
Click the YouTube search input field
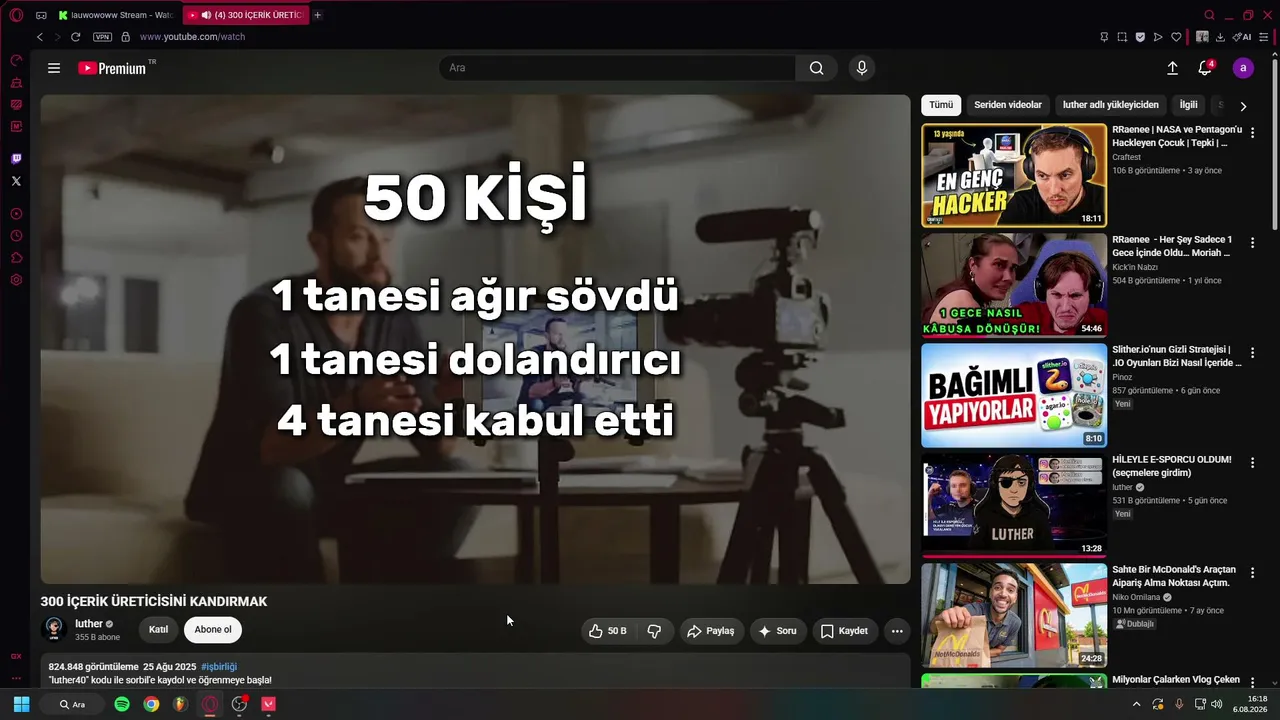point(618,68)
